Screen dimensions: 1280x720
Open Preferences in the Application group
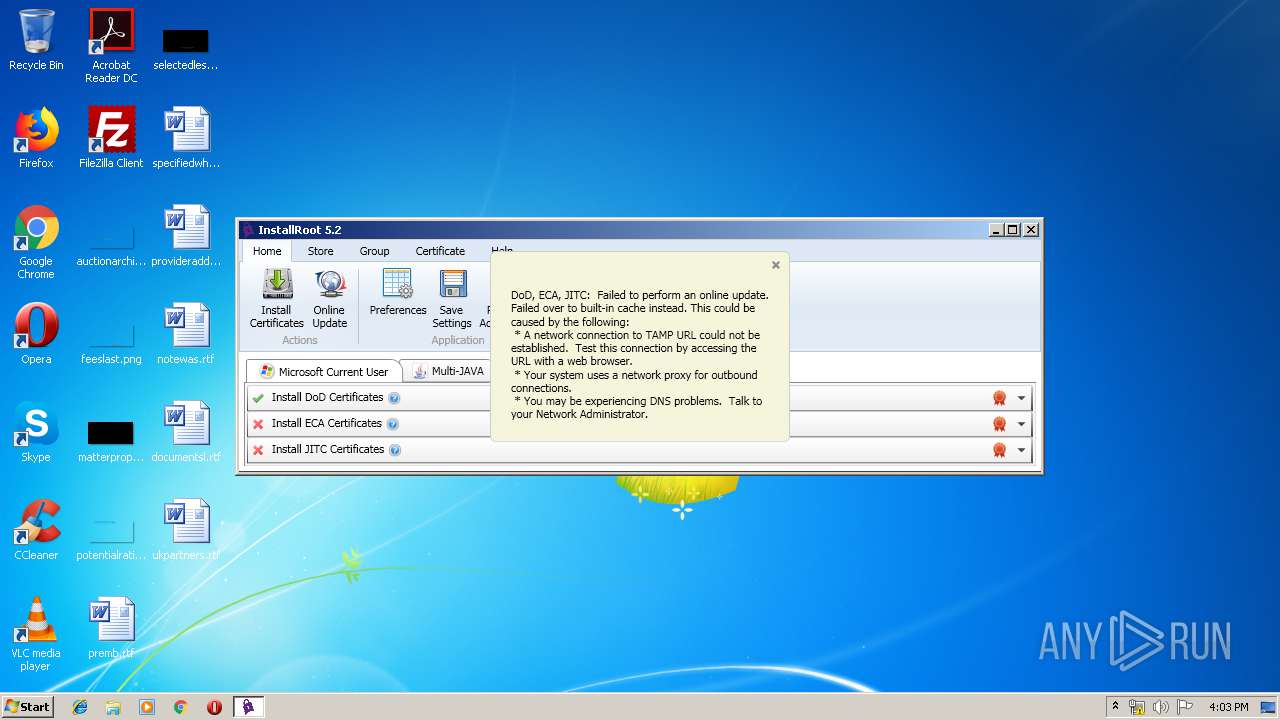398,293
